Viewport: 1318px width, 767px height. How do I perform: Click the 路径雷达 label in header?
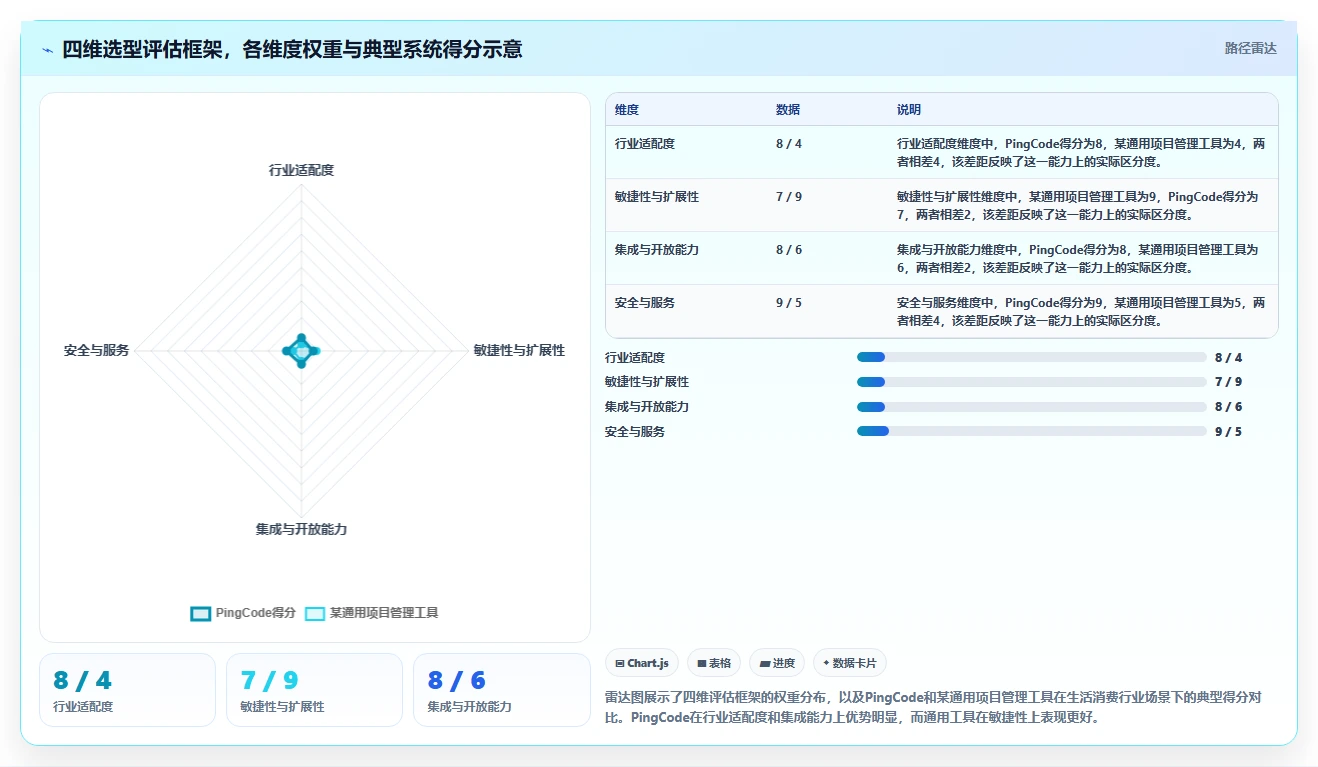1250,48
